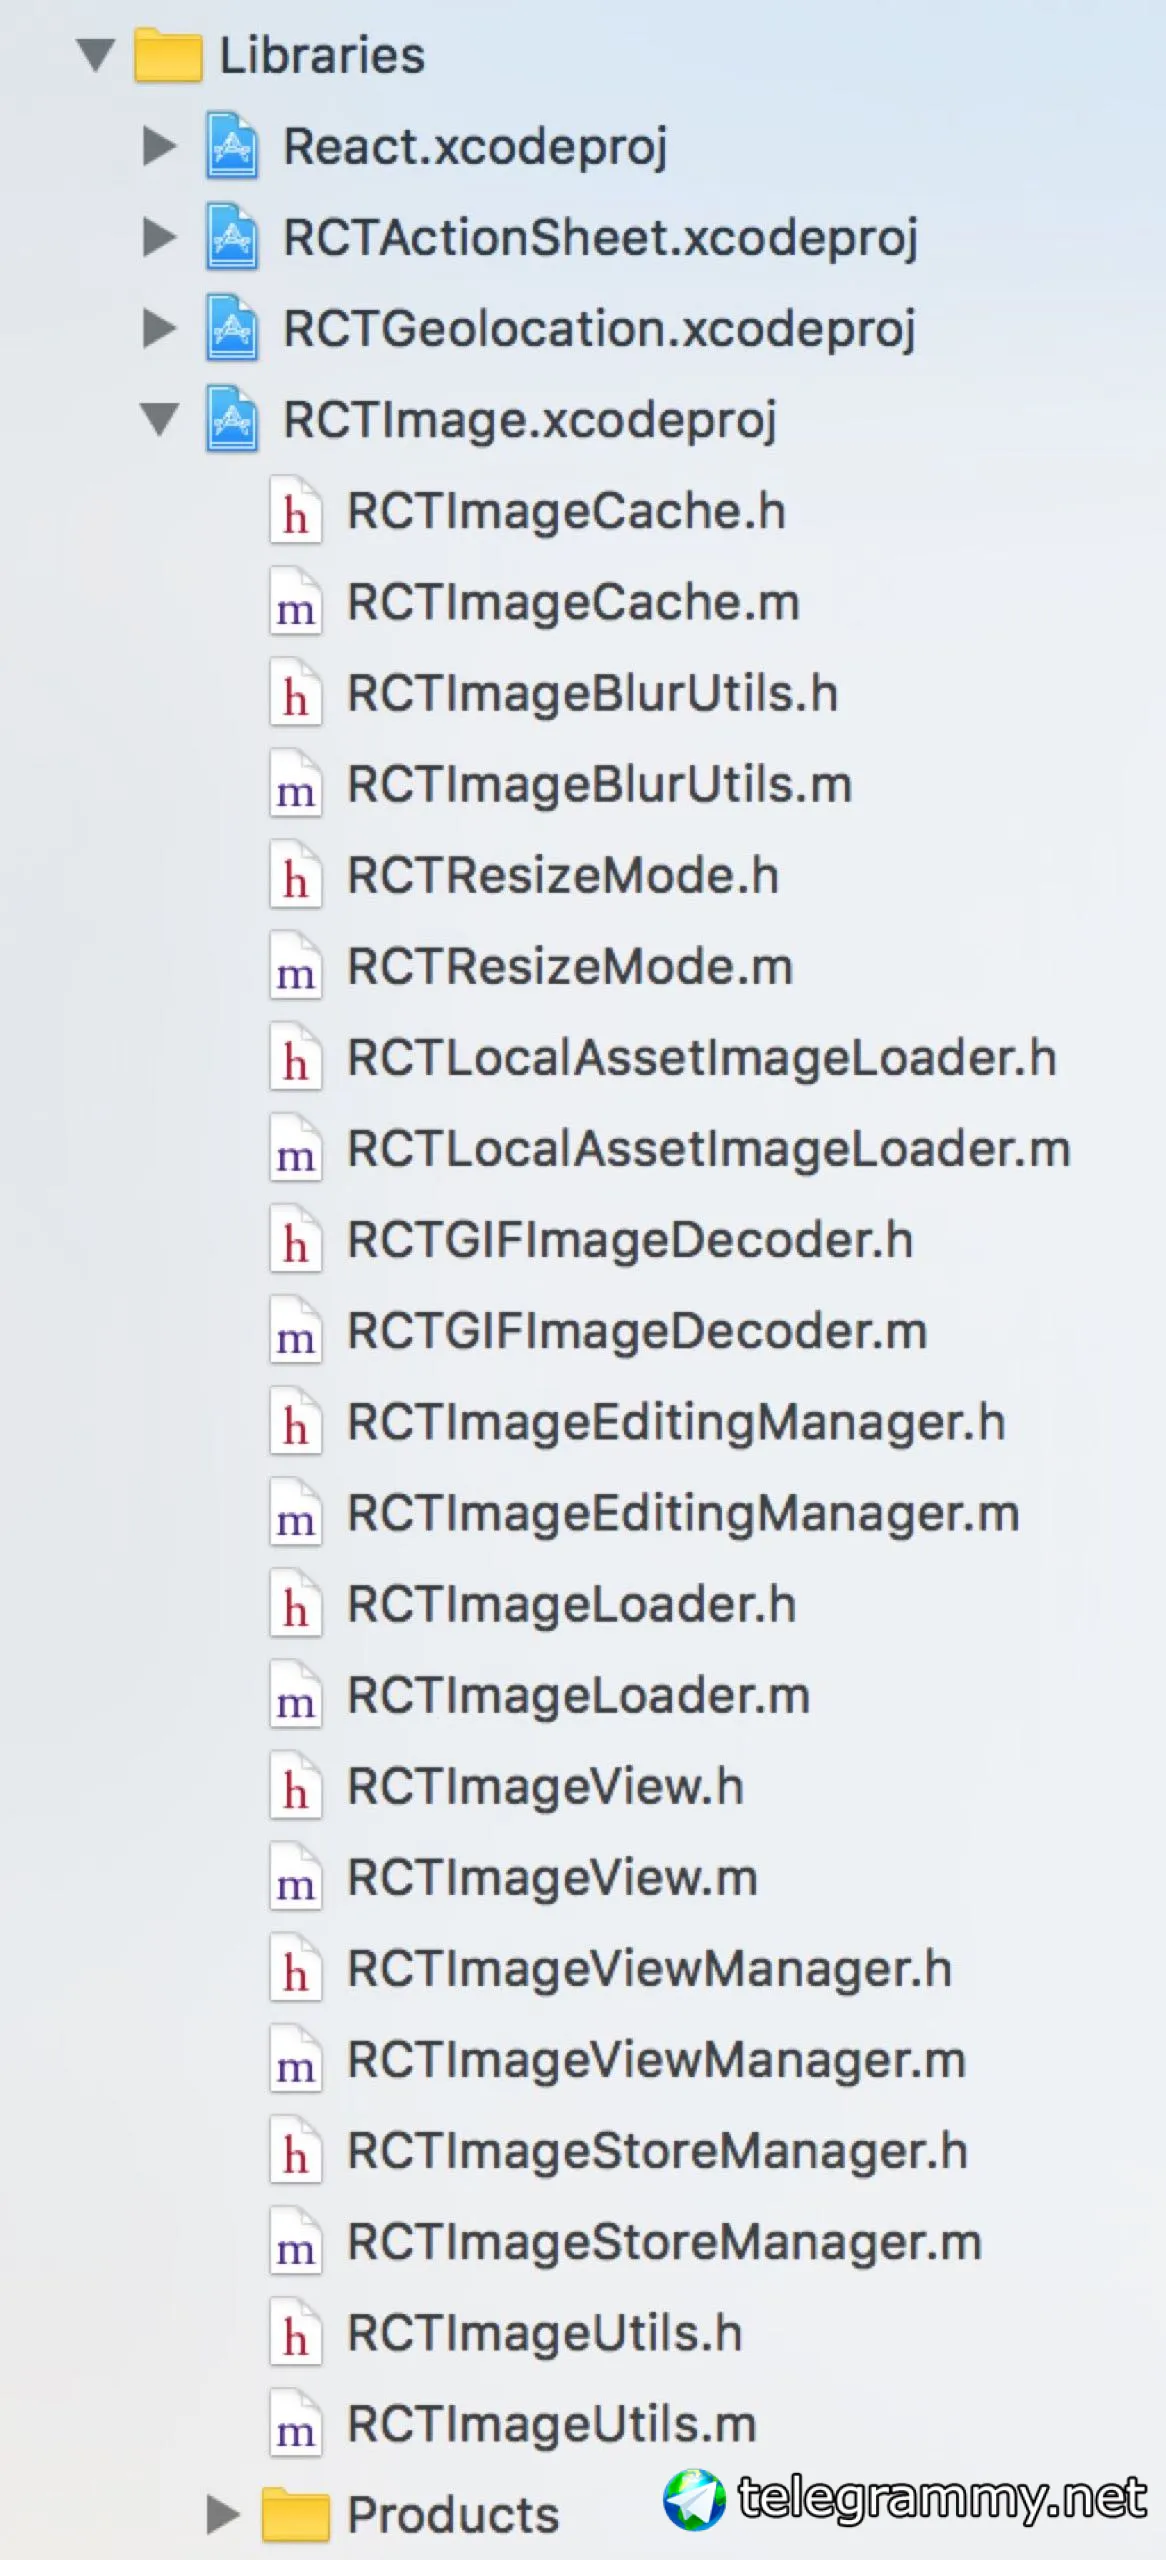Expand the RCTActionSheet.xcodeproj disclosure triangle
Image resolution: width=1166 pixels, height=2560 pixels.
[x=159, y=238]
